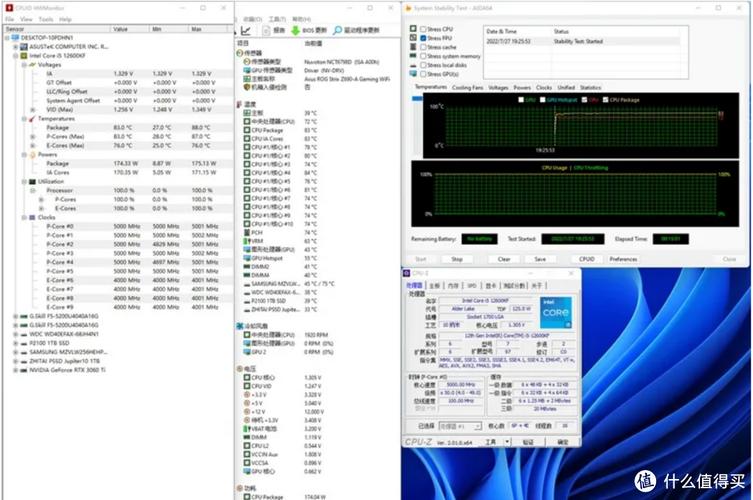Enable the Stress GPU(s) checkbox
This screenshot has height=500, width=753.
tap(423, 74)
